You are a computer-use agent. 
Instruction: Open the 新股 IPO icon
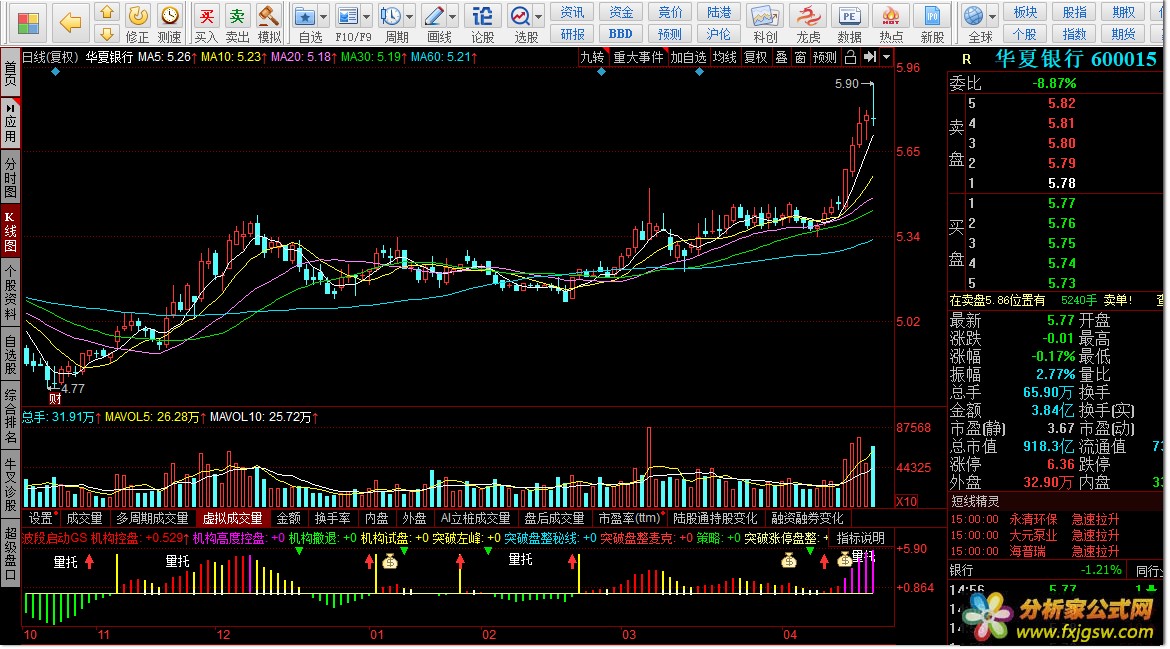coord(932,24)
